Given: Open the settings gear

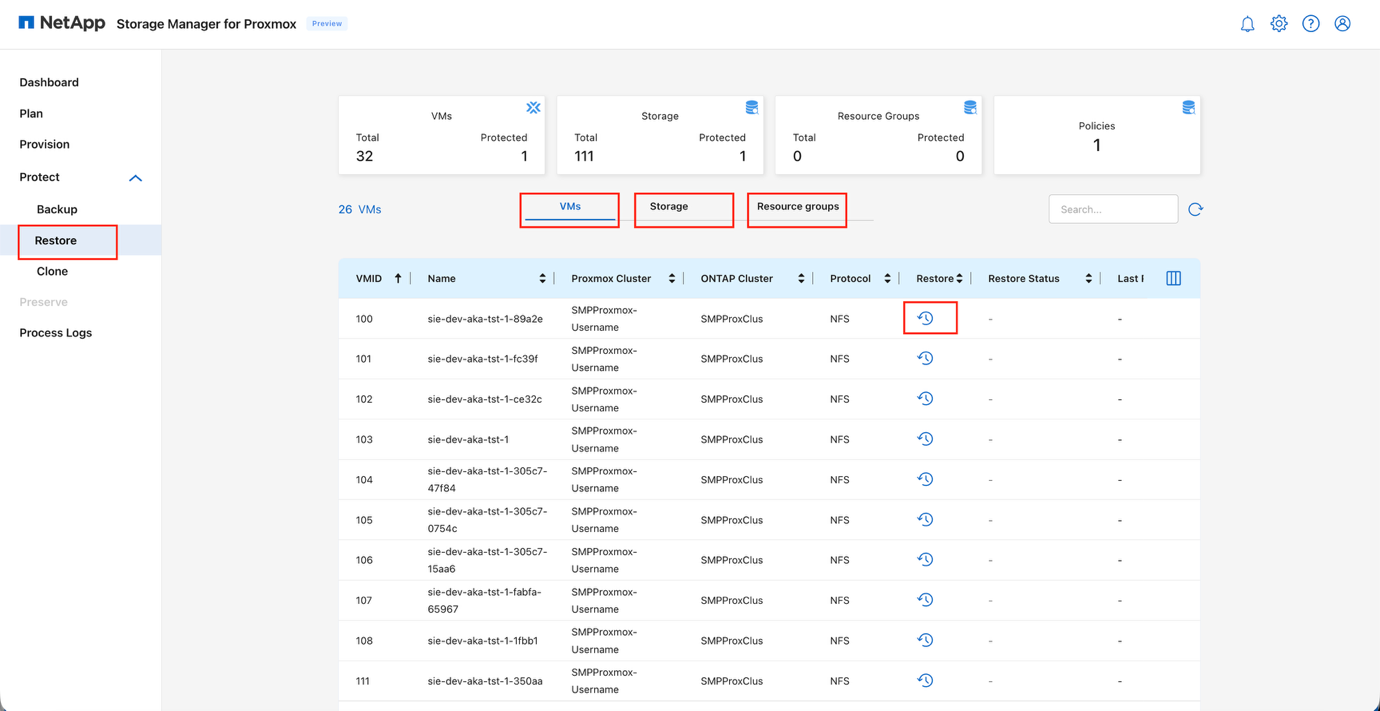Looking at the screenshot, I should coord(1279,23).
